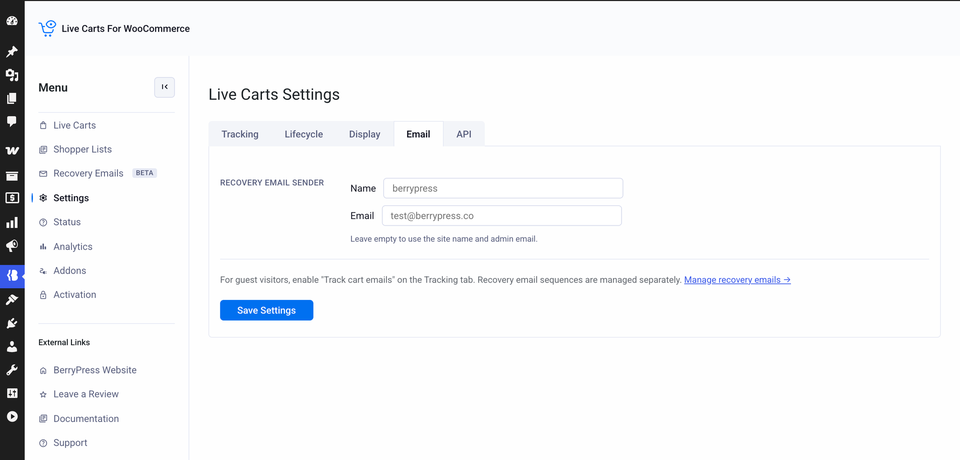Viewport: 960px width, 460px height.
Task: Open the Analytics bar chart admin icon
Action: click(x=12, y=222)
